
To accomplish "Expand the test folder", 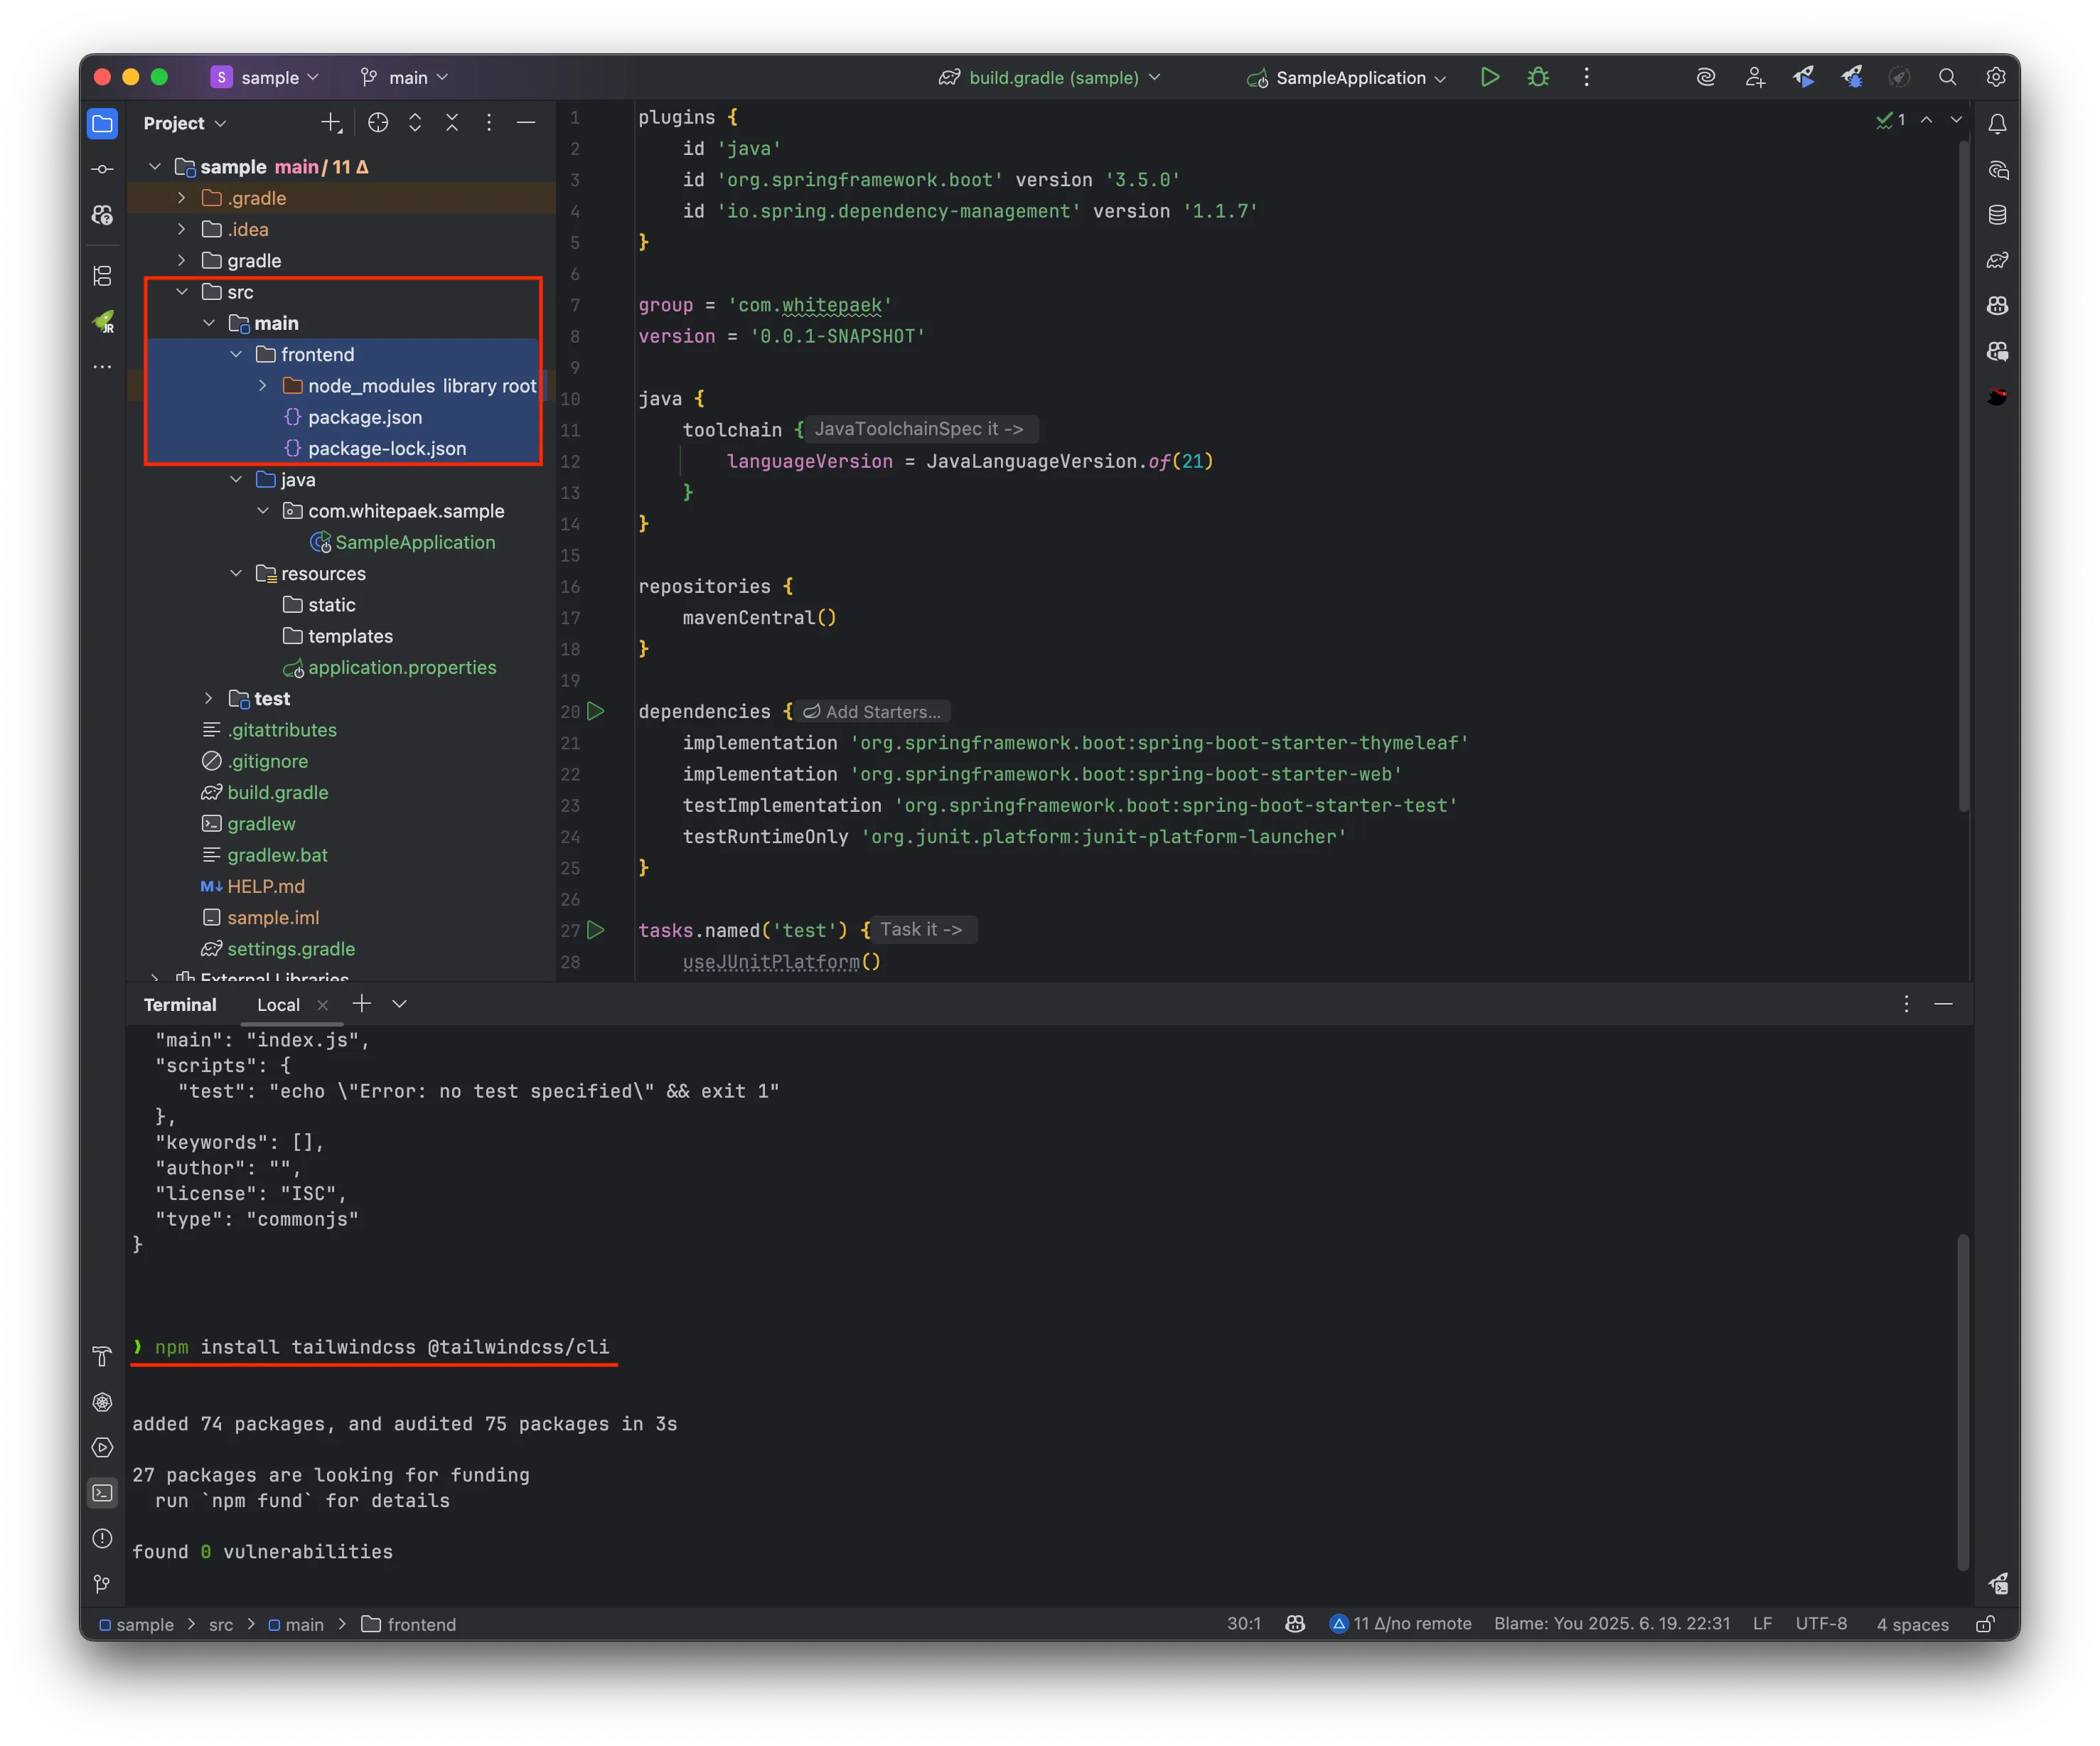I will tap(208, 699).
